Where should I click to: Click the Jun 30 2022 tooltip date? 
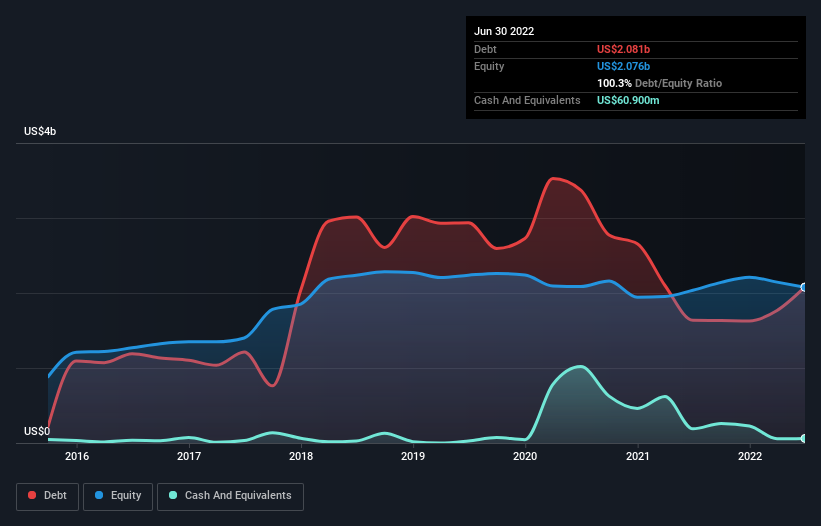pos(504,31)
